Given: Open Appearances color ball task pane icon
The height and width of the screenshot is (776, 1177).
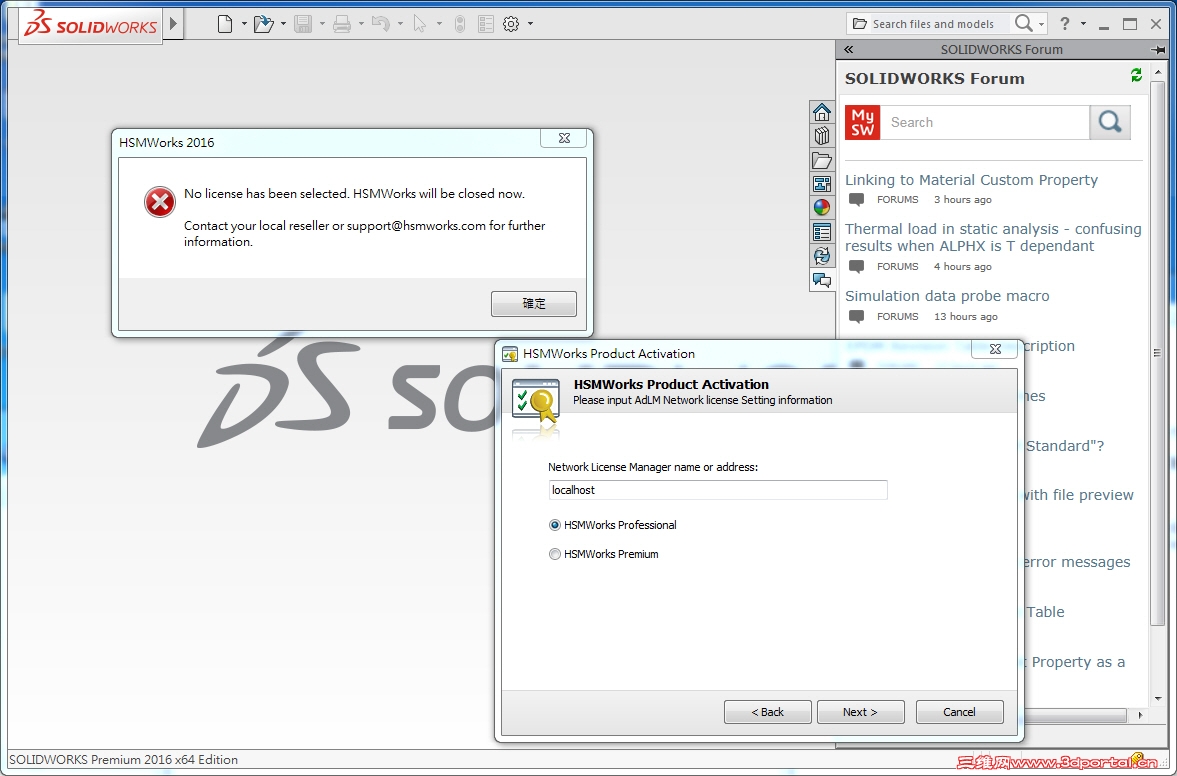Looking at the screenshot, I should (822, 208).
